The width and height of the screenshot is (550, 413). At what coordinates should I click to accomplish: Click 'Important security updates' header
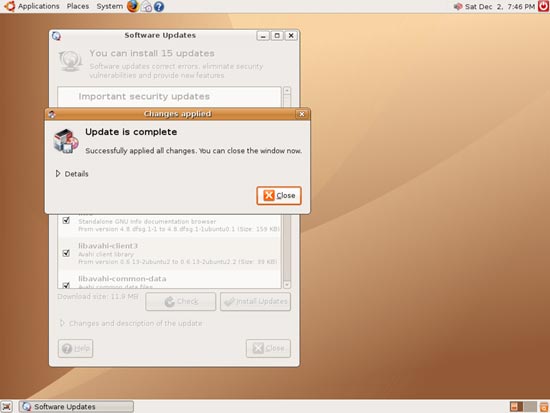144,96
